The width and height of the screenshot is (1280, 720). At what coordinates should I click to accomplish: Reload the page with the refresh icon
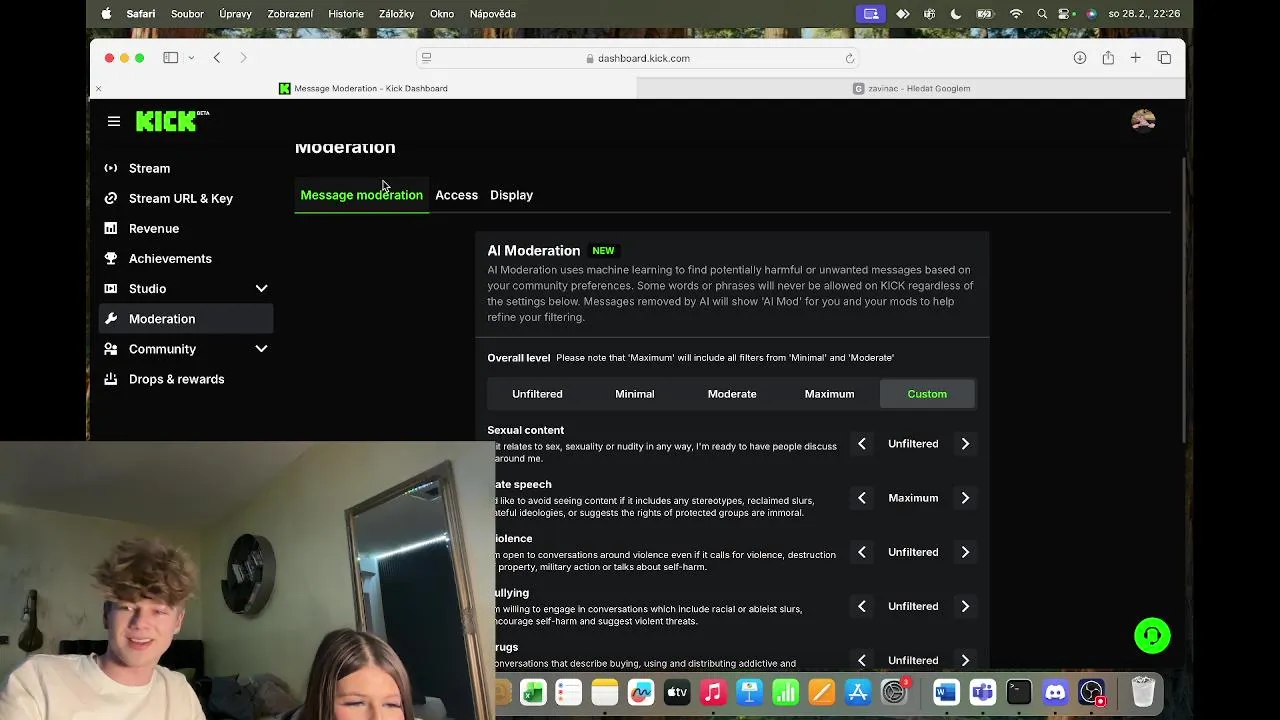850,58
